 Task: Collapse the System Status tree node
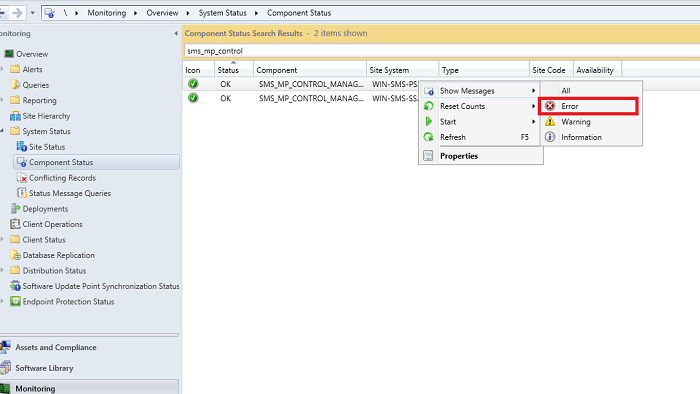2,131
